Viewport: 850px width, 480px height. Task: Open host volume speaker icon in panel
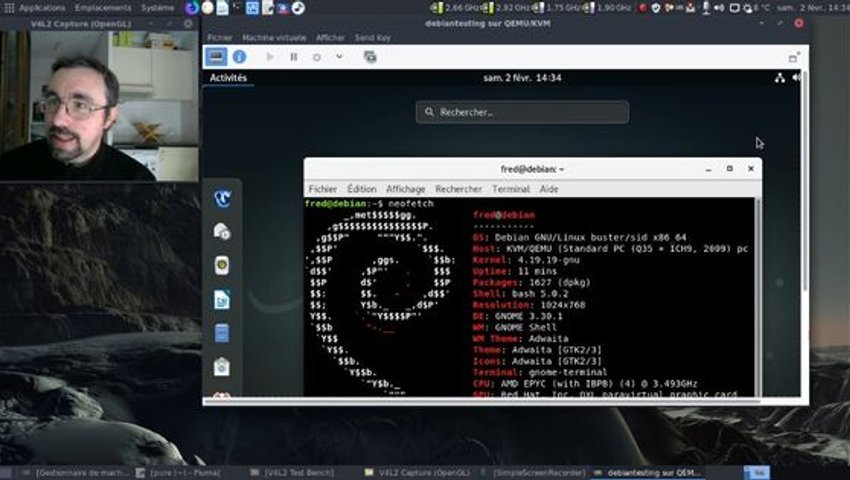coord(719,8)
